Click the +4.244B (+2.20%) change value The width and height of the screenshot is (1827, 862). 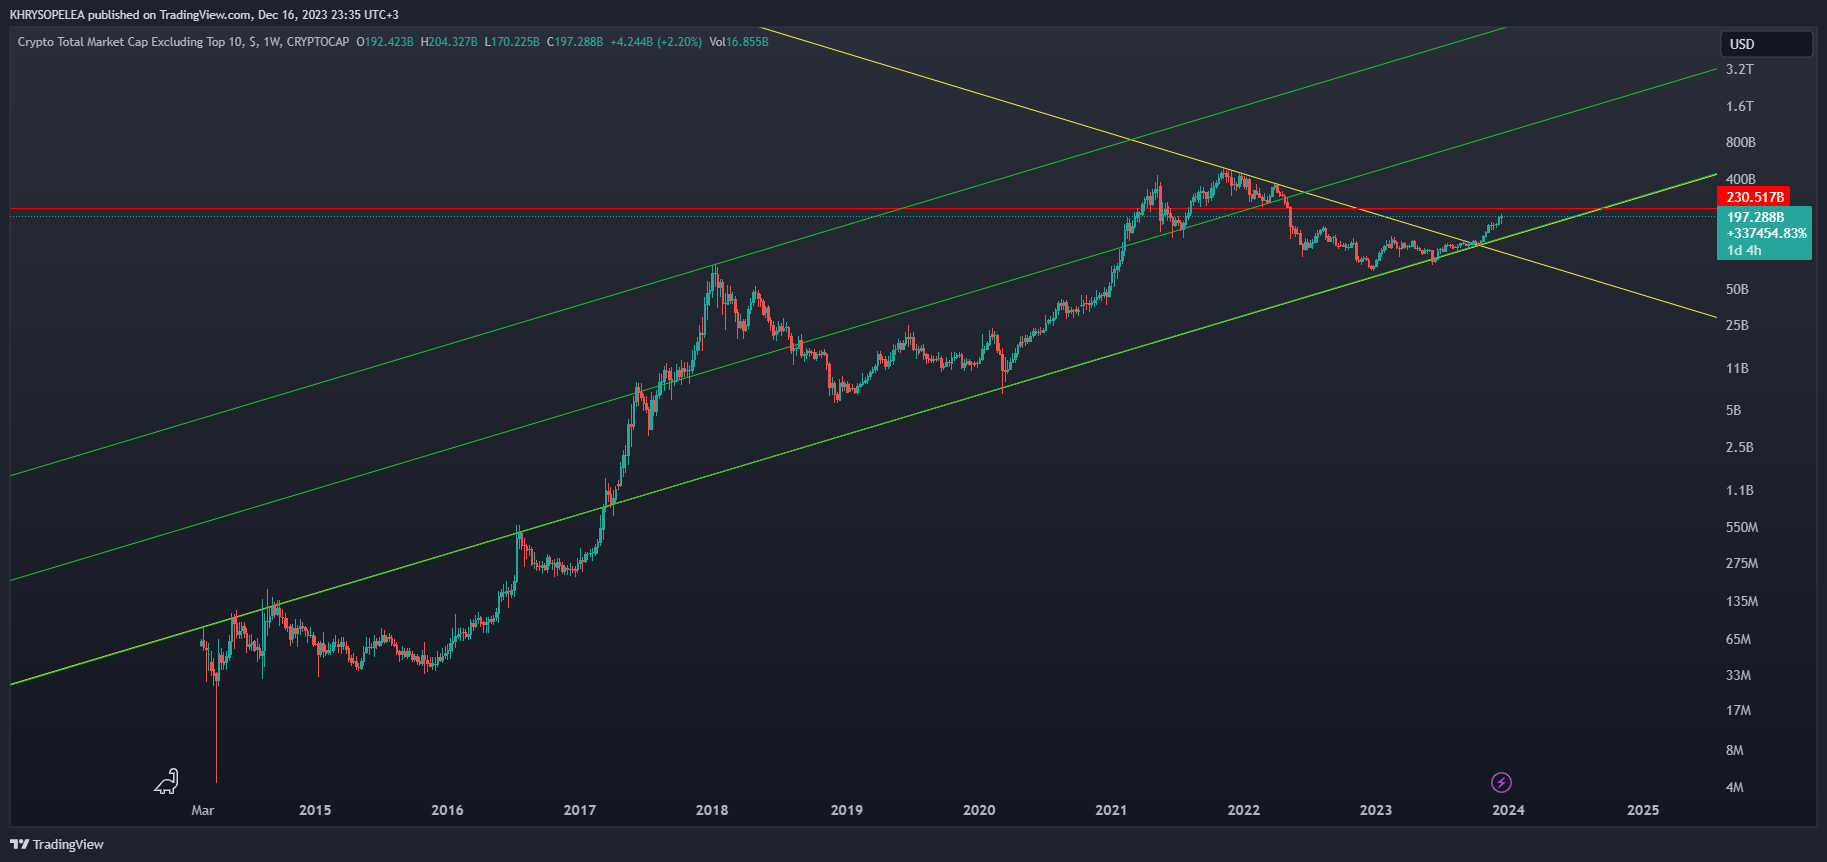pyautogui.click(x=656, y=42)
